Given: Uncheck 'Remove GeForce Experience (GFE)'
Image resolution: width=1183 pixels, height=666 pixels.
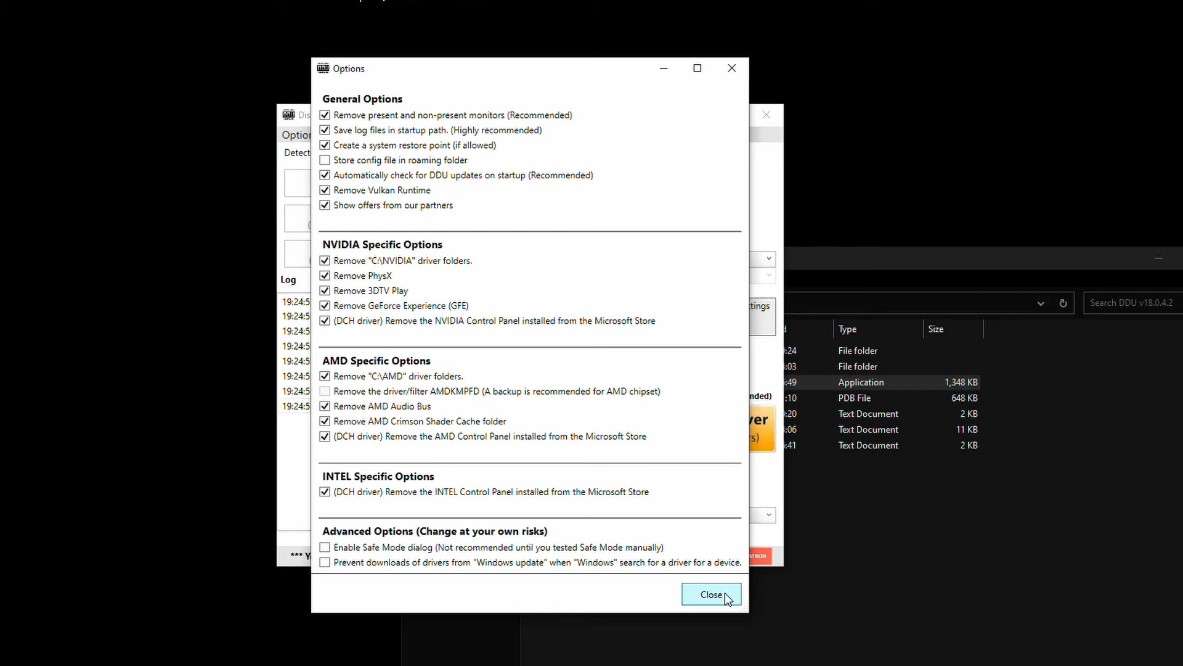Looking at the screenshot, I should tap(325, 305).
